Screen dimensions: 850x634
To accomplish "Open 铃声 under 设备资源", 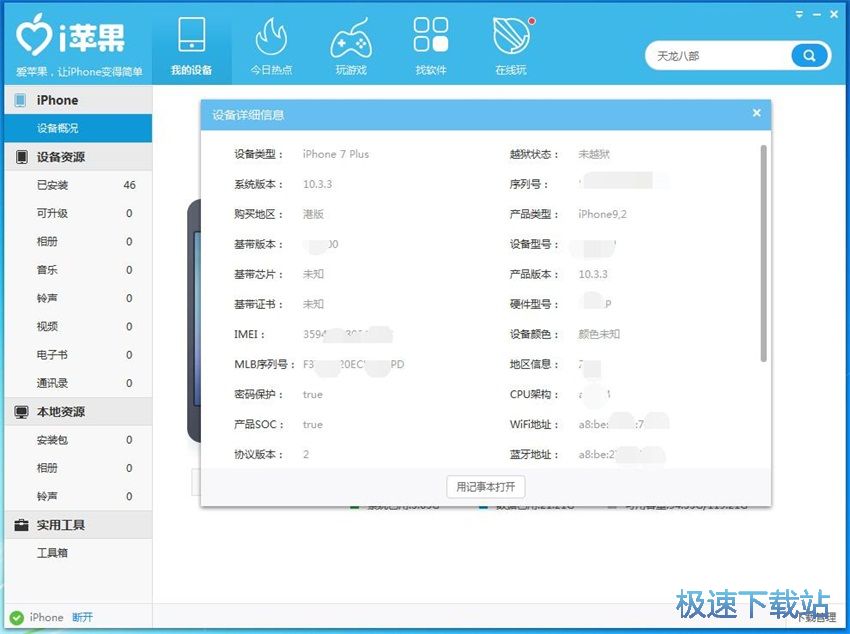I will click(x=78, y=299).
